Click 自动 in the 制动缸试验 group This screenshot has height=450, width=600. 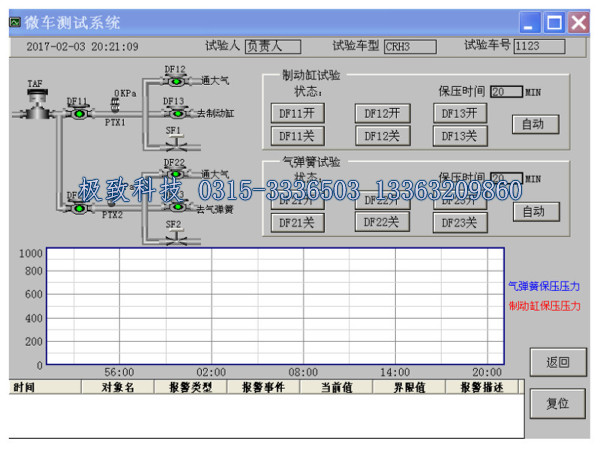[x=532, y=124]
